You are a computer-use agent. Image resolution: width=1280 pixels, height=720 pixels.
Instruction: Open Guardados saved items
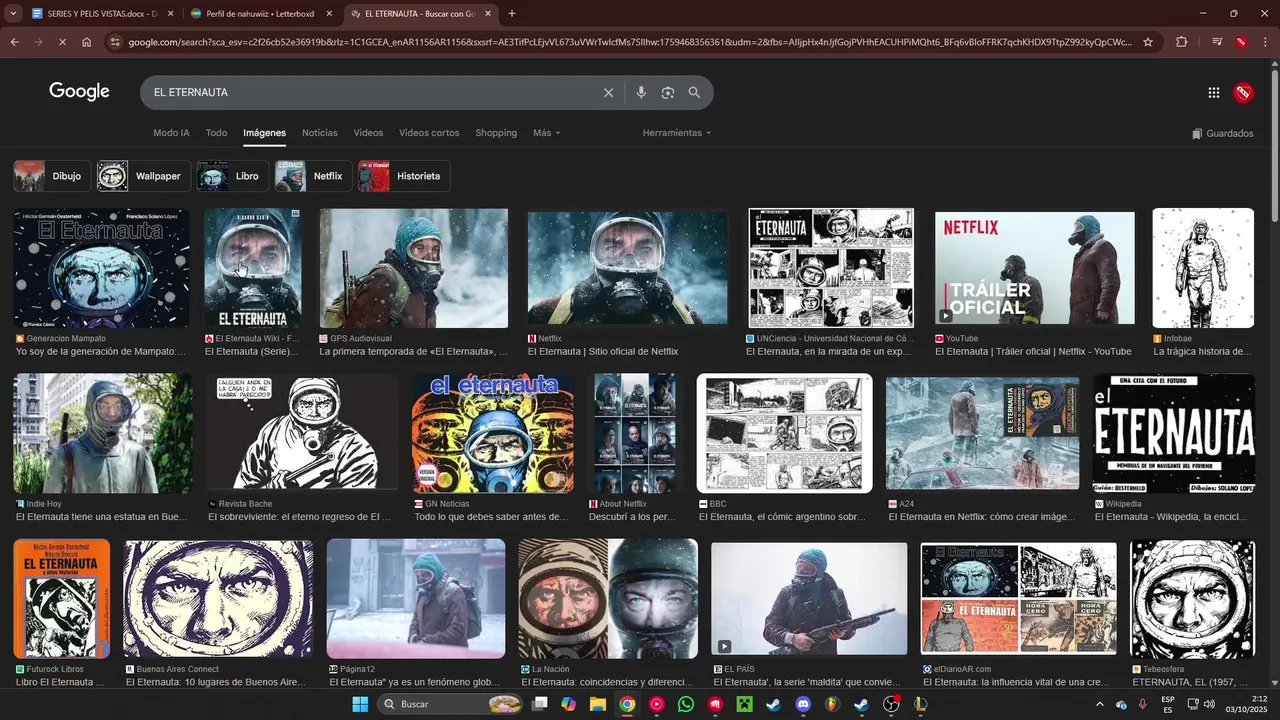[x=1222, y=133]
